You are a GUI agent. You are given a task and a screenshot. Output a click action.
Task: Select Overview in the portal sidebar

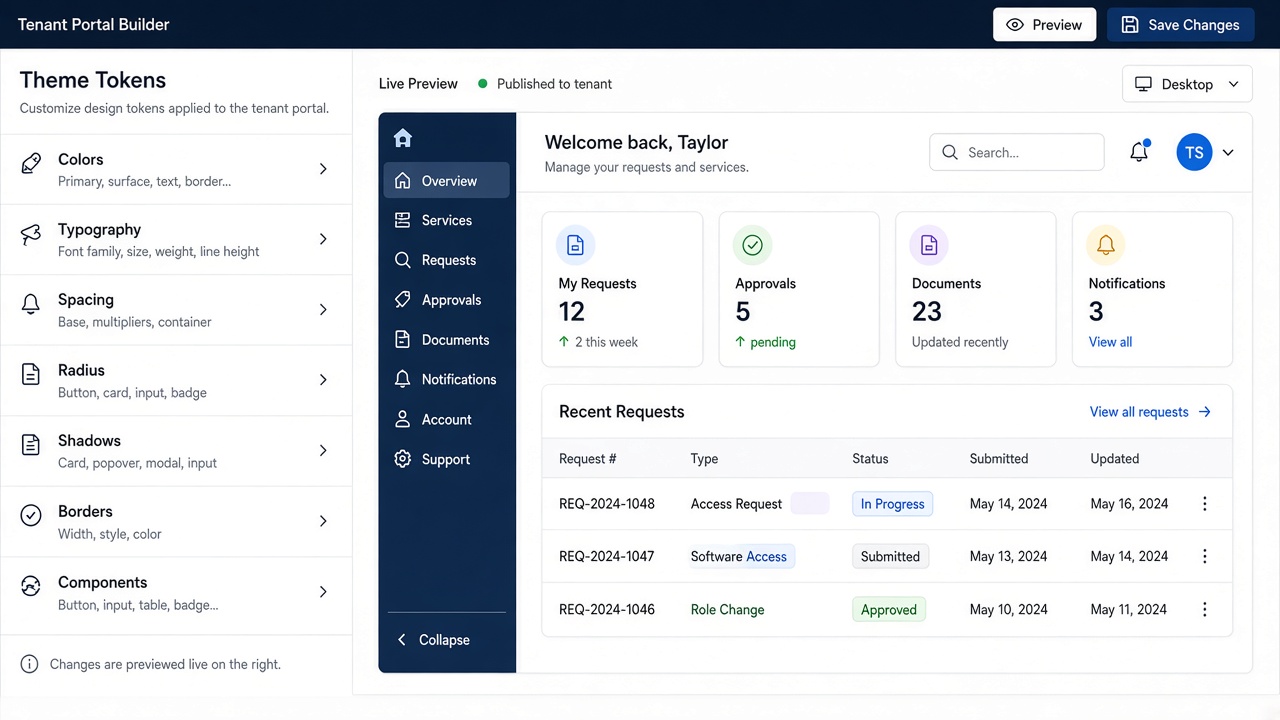tap(446, 181)
